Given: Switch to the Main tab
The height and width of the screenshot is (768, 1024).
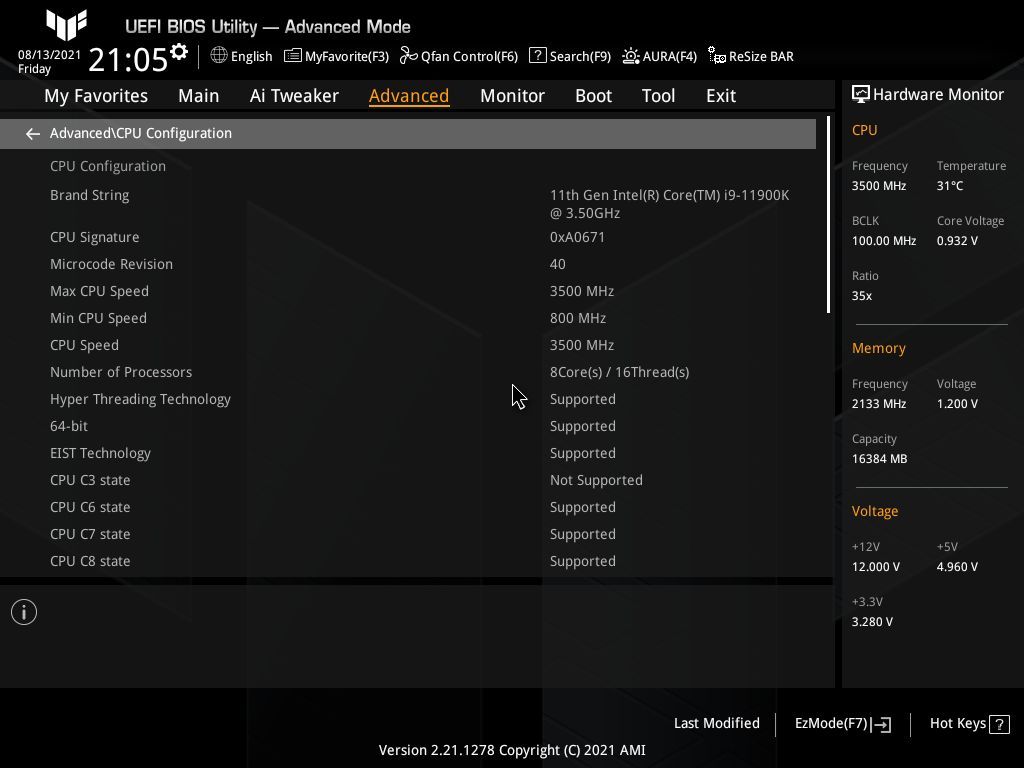Looking at the screenshot, I should pyautogui.click(x=199, y=96).
